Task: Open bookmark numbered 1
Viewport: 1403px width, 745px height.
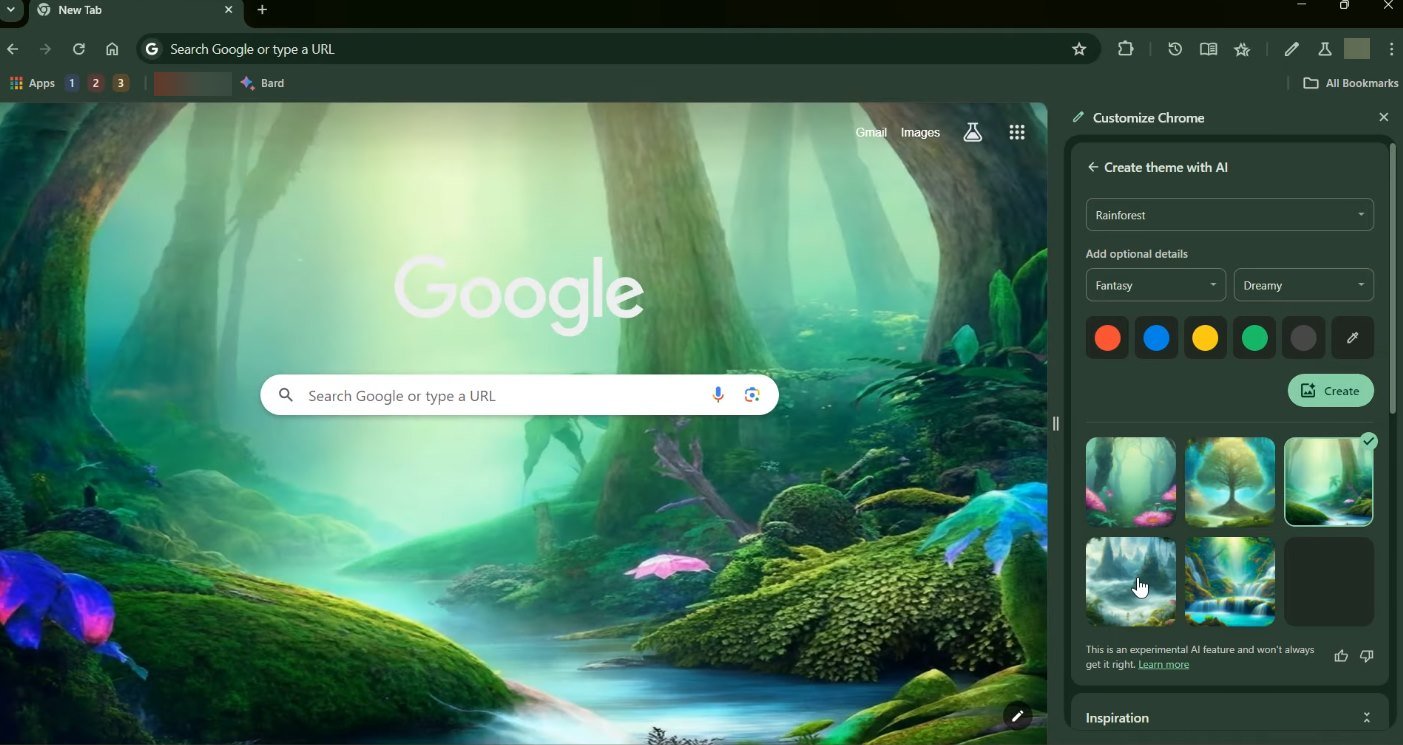Action: point(71,83)
